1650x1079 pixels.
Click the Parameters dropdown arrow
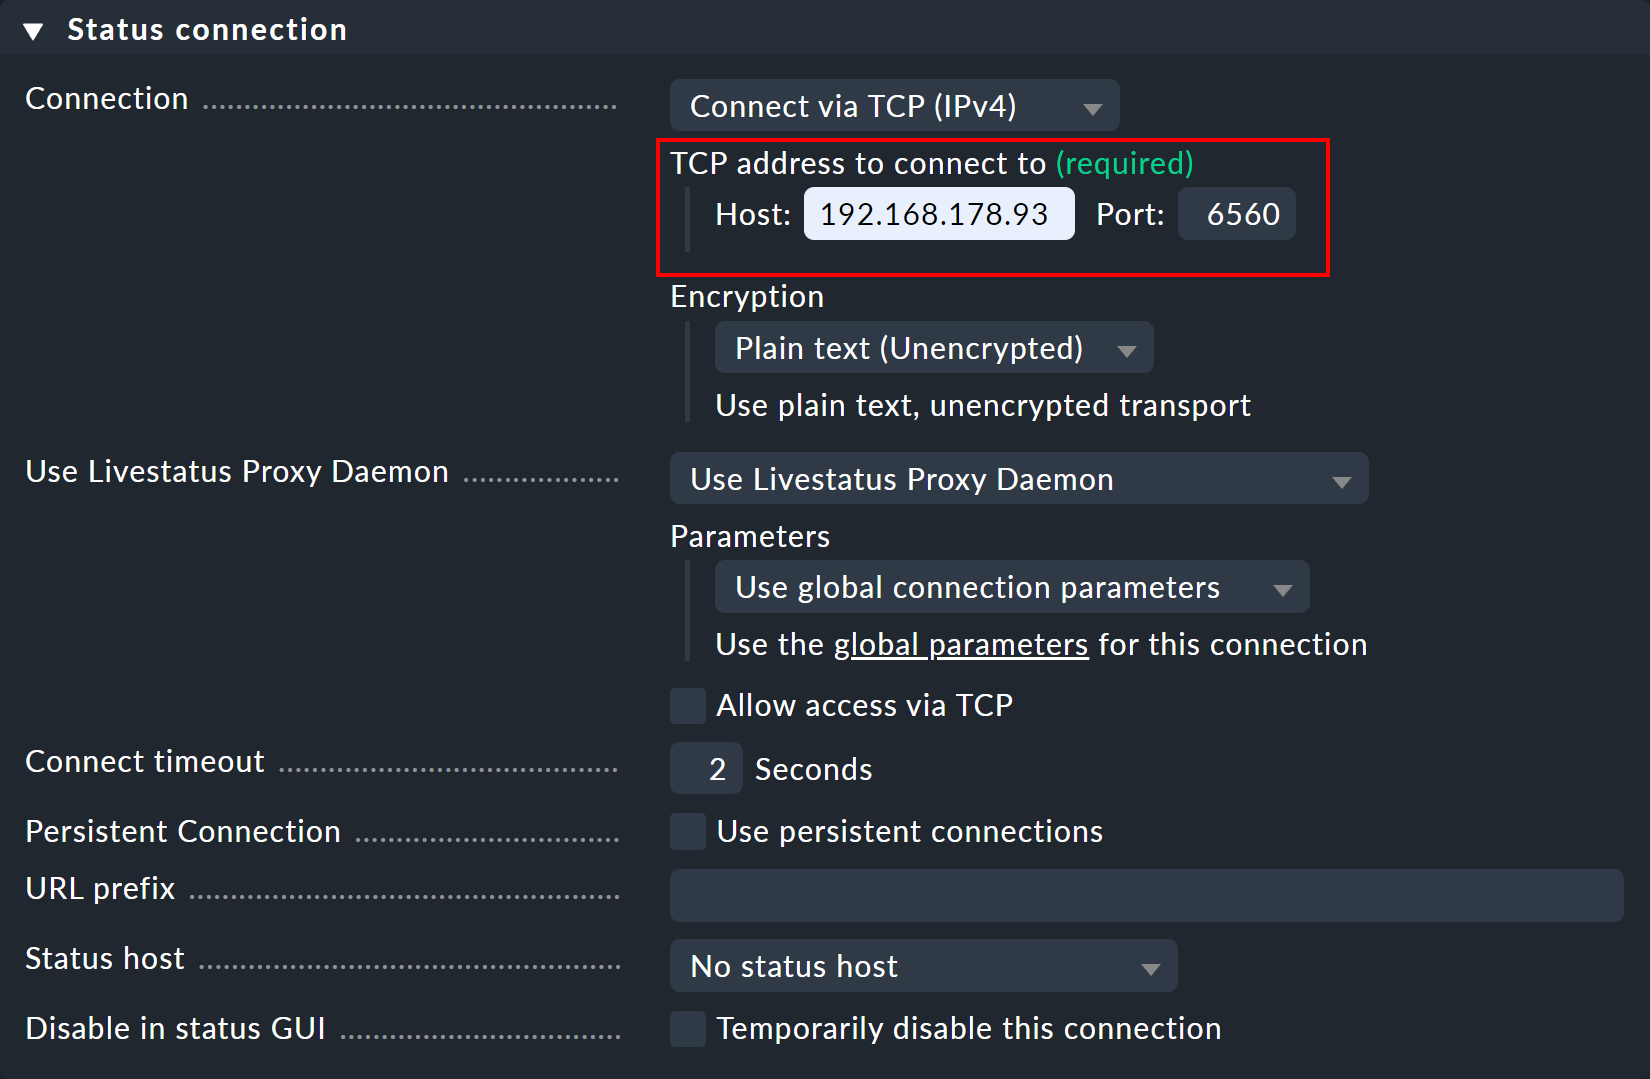[x=1283, y=587]
